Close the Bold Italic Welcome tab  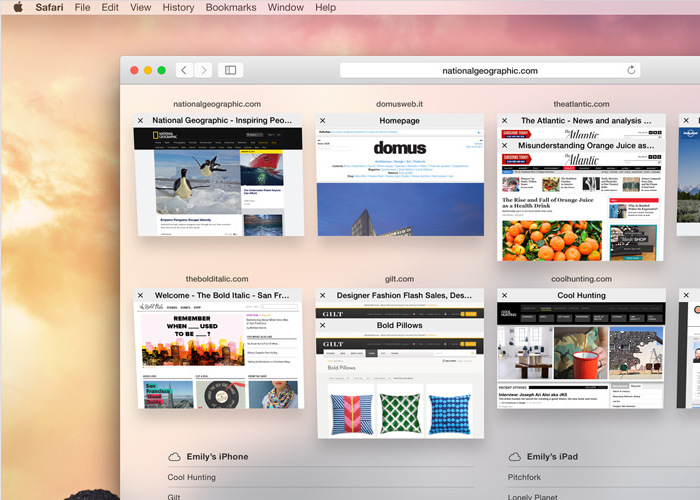coord(141,296)
